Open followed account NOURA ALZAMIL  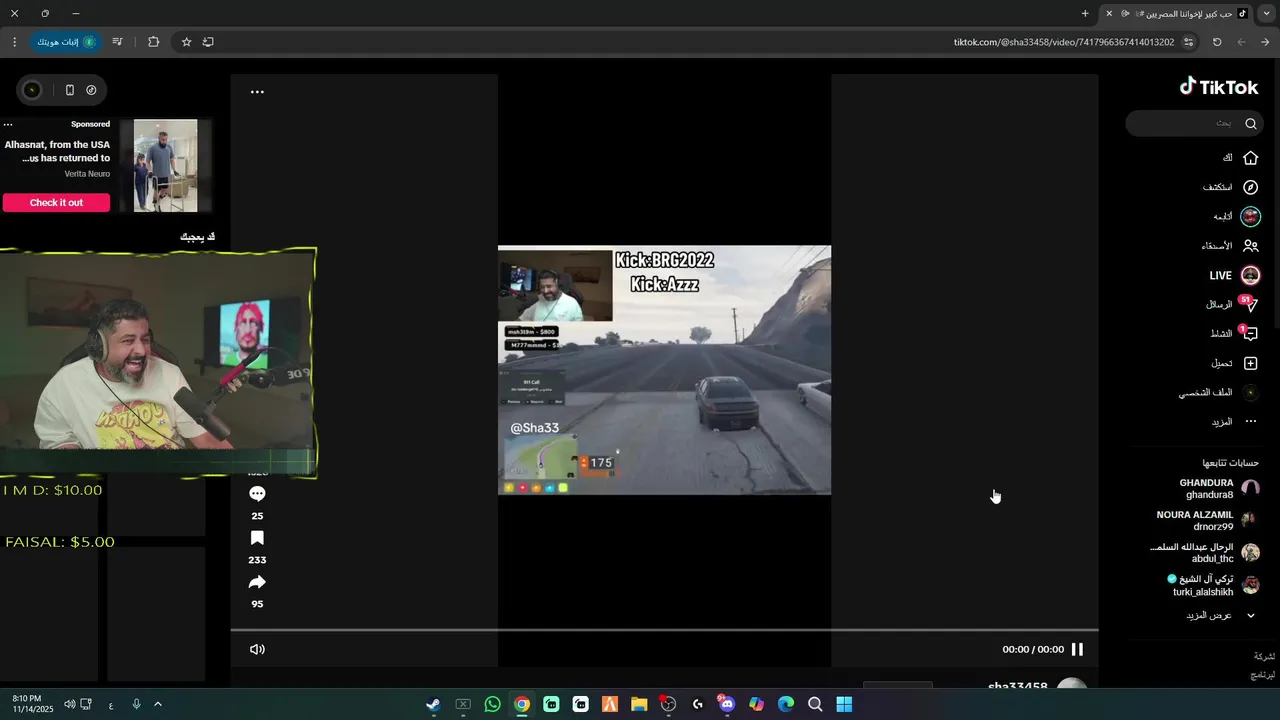pos(1207,520)
